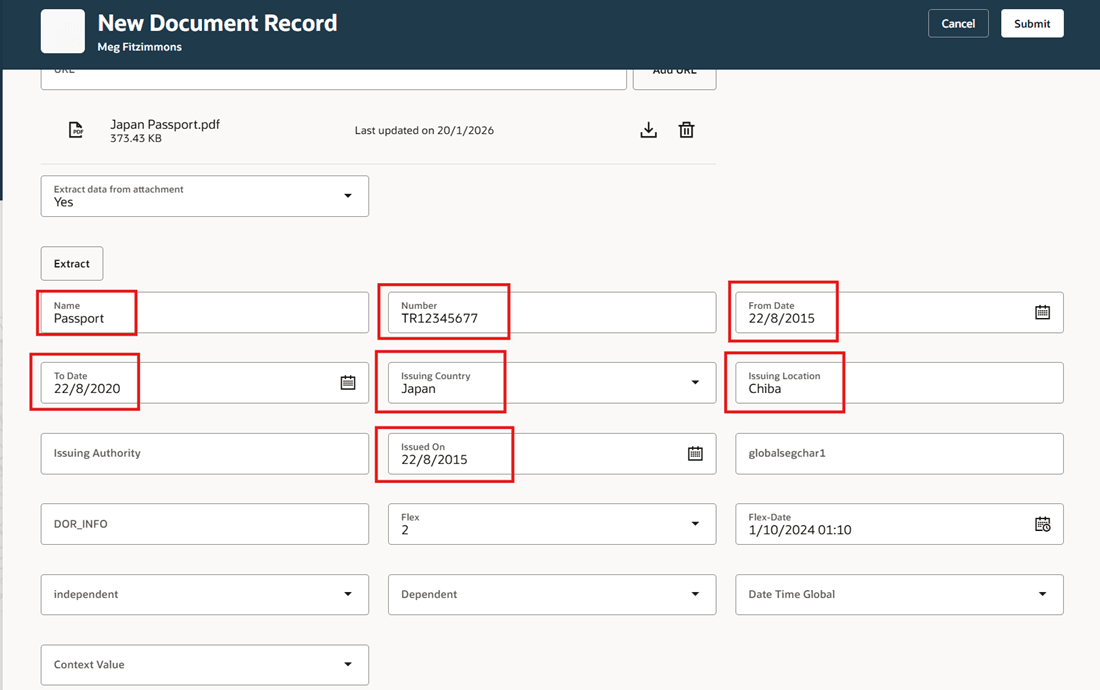Viewport: 1100px width, 690px height.
Task: Click the DOR_INFO field
Action: [204, 524]
